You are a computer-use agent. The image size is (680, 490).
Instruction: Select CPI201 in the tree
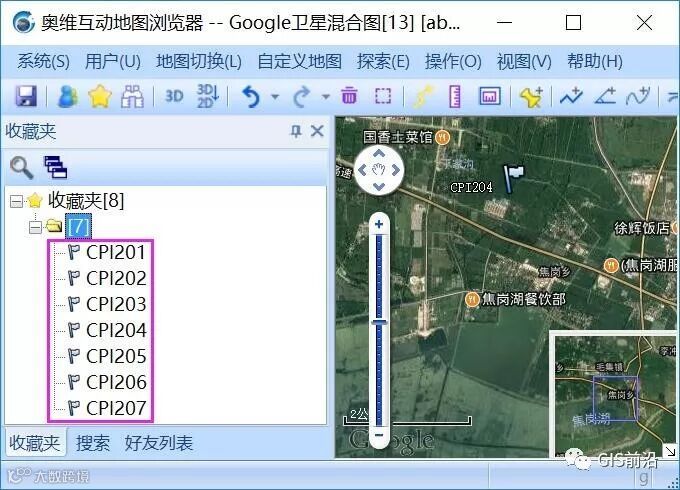click(x=115, y=252)
